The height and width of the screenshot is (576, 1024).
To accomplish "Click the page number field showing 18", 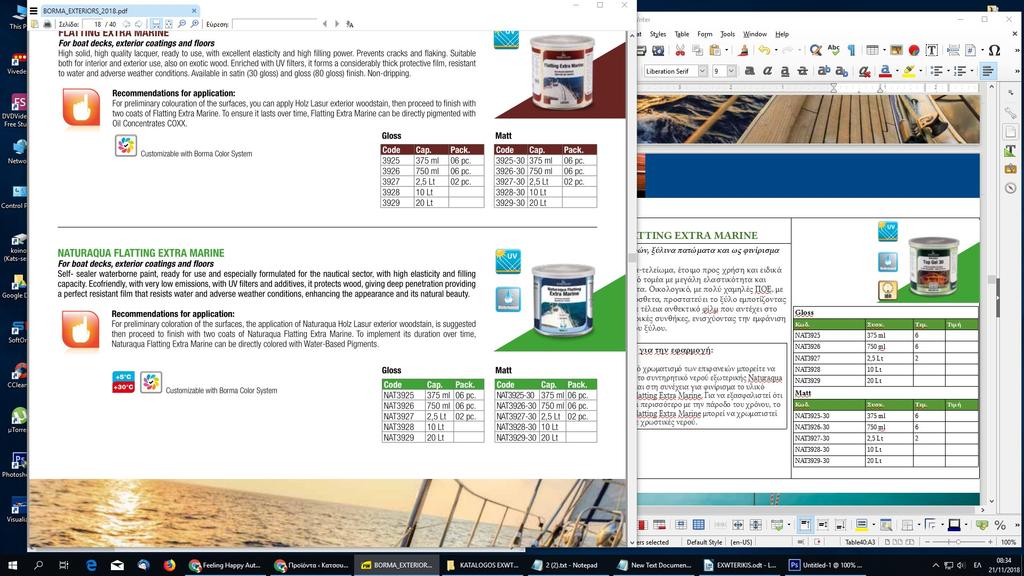I will [92, 24].
